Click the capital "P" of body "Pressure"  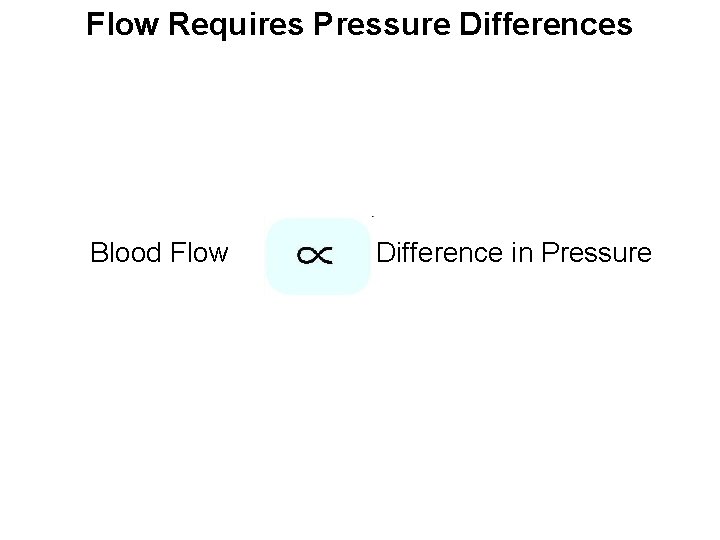tap(550, 252)
